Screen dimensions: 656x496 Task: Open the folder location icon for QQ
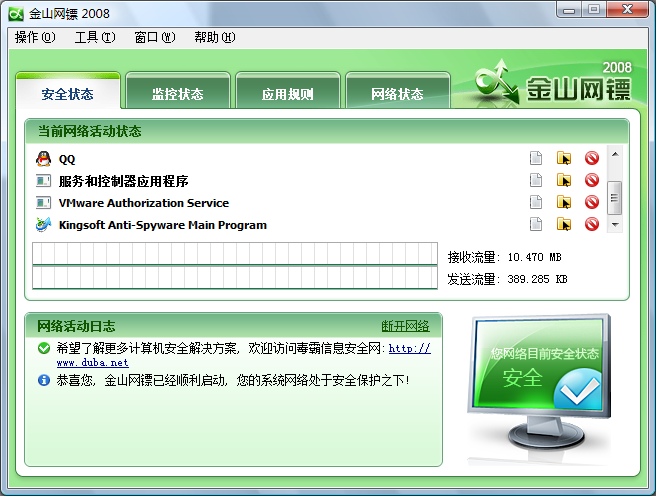pos(564,158)
